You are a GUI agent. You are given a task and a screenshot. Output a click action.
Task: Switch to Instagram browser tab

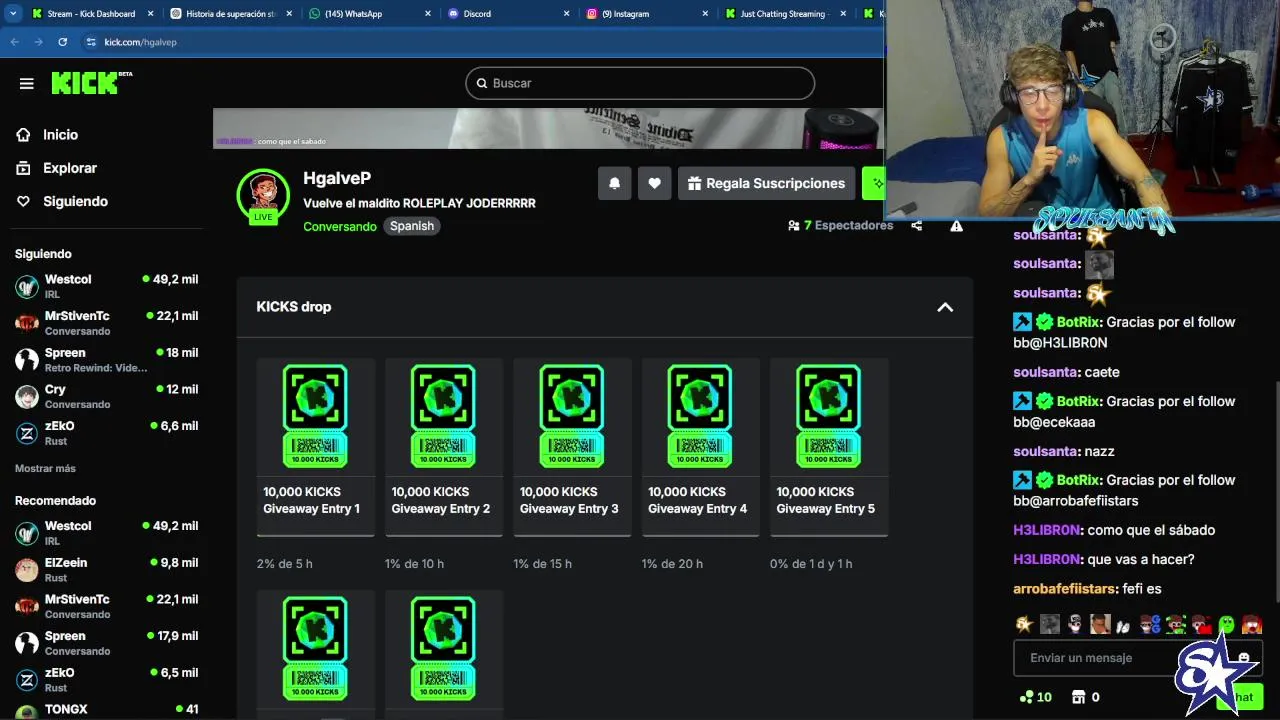(x=646, y=14)
